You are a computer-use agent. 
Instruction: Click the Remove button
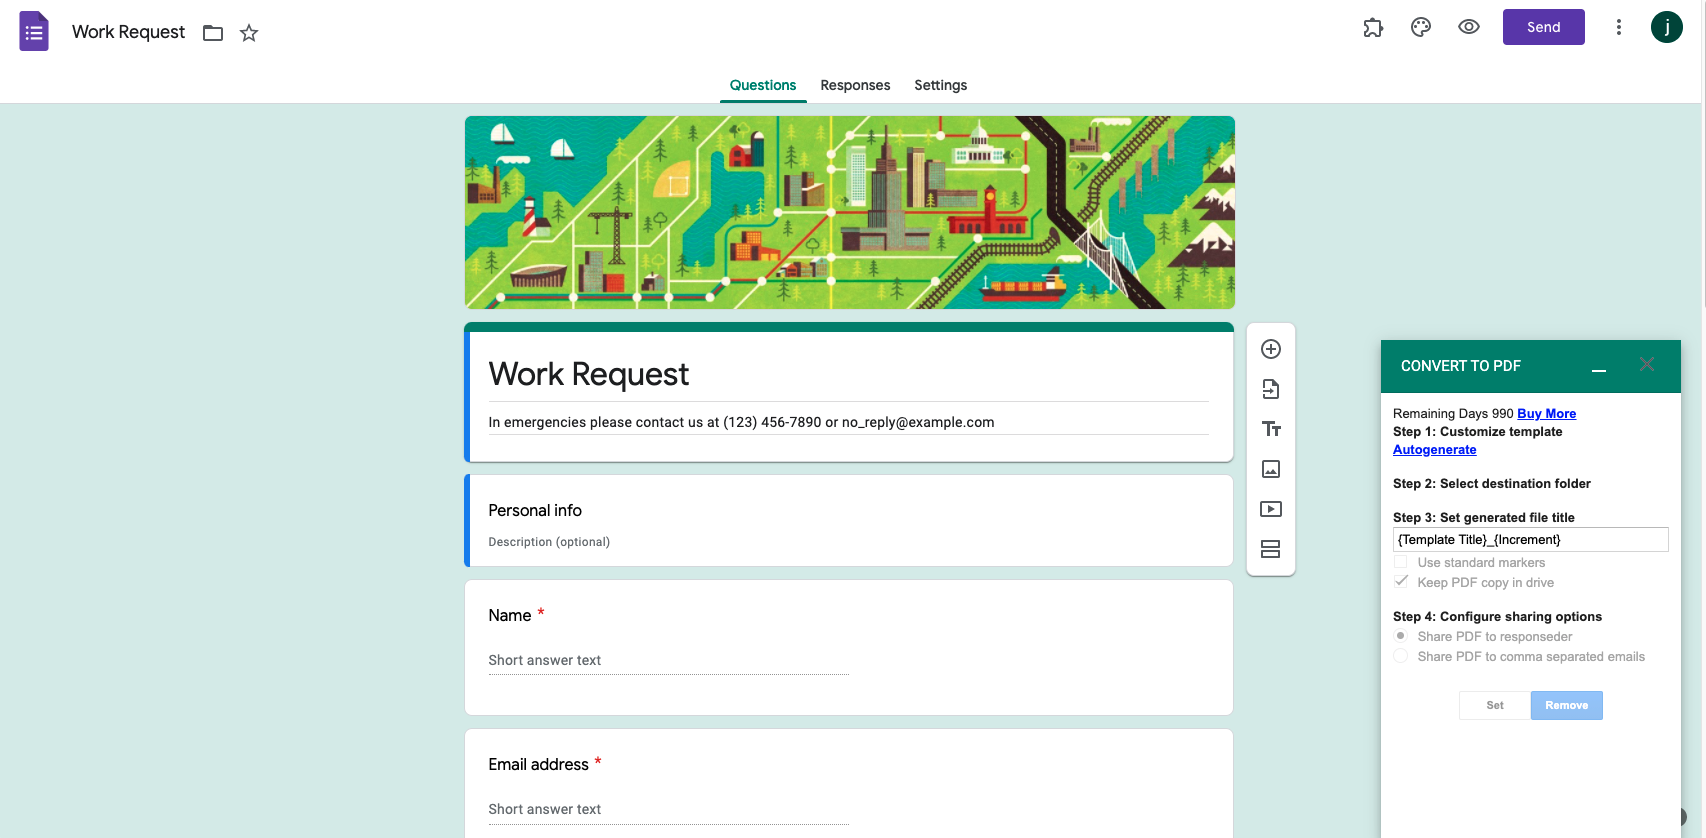tap(1566, 705)
